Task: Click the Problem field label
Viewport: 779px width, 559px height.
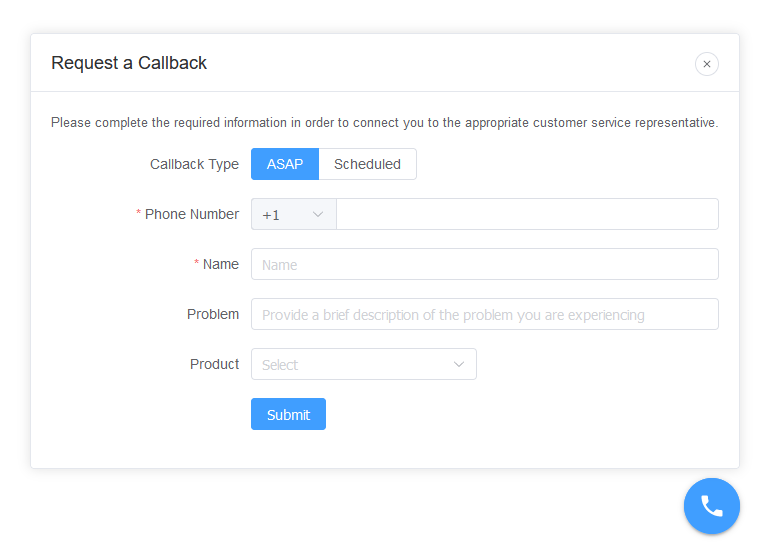Action: click(213, 314)
